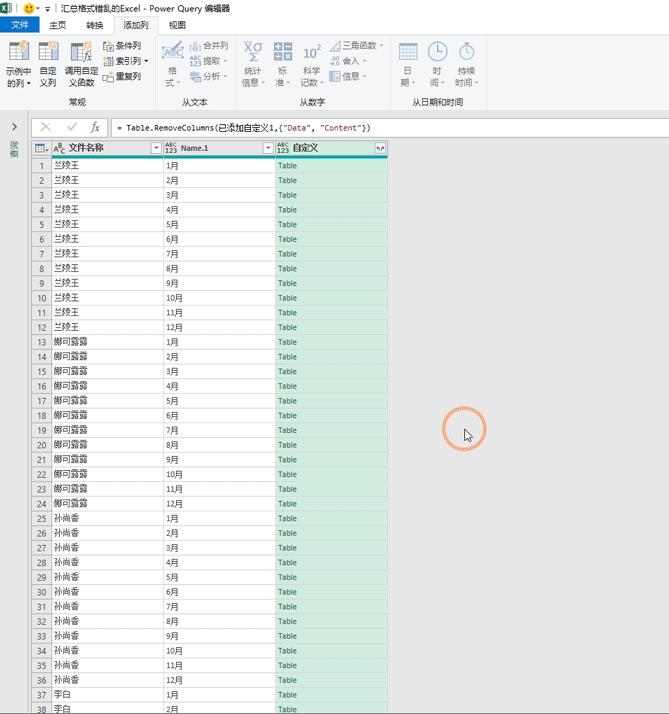
Task: Click Merge Columns (合并列)
Action: (209, 46)
